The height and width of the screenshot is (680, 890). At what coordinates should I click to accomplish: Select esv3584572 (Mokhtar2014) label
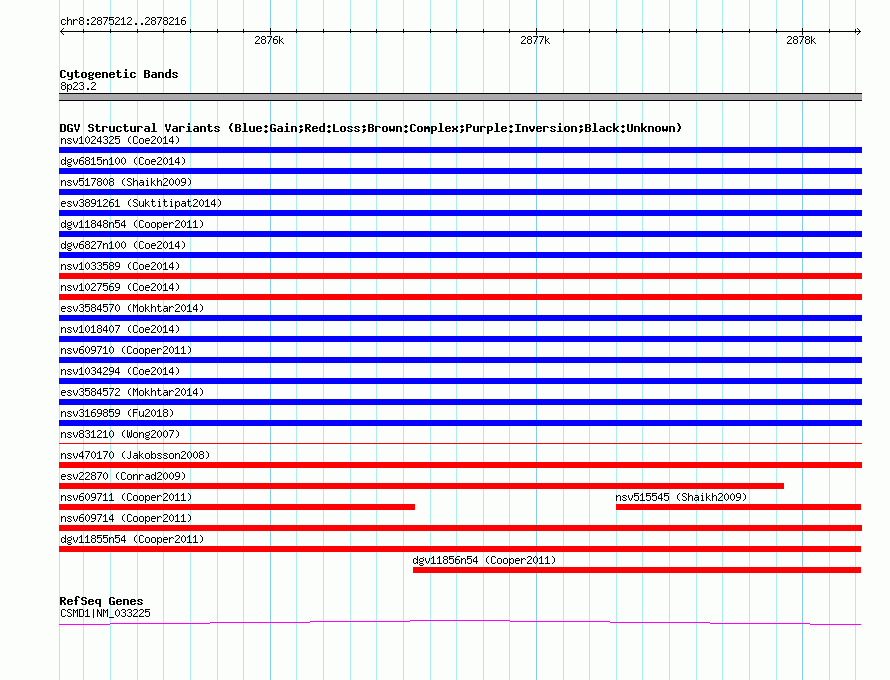[132, 392]
